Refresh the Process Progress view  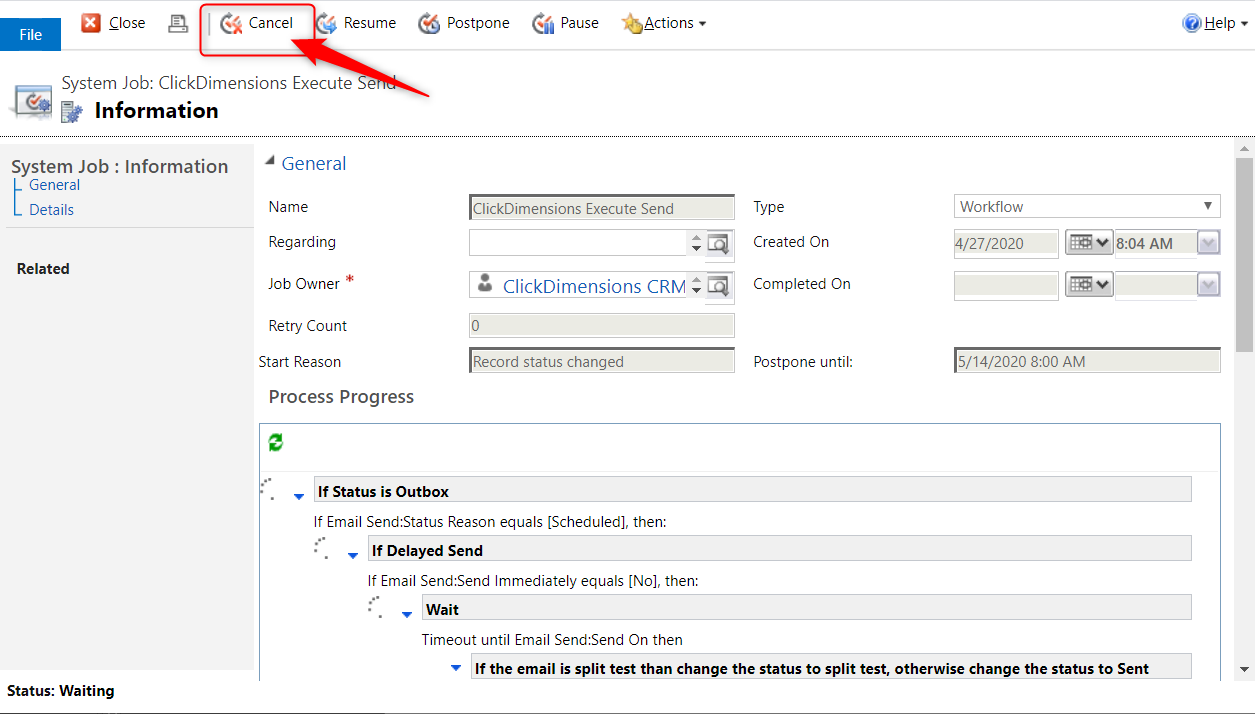pos(275,442)
